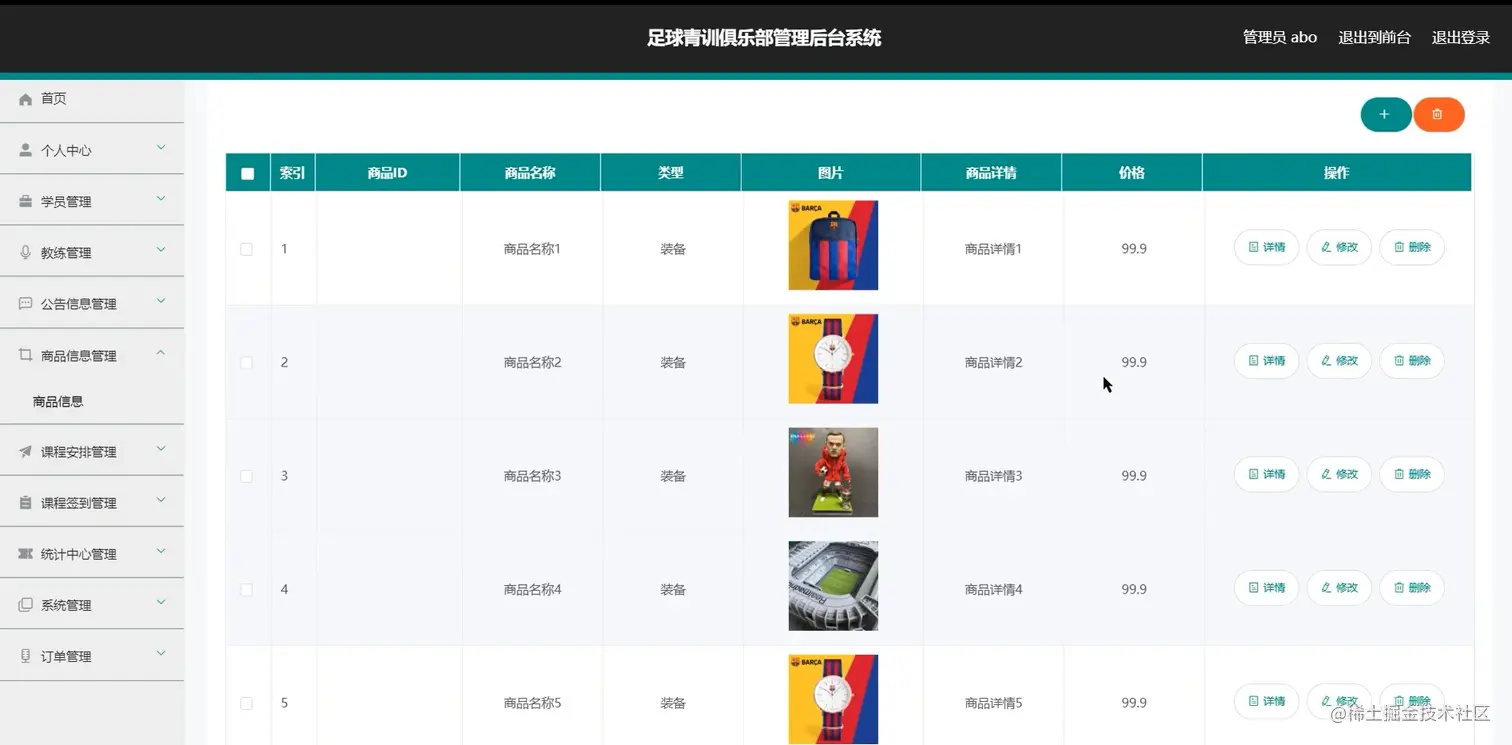Image resolution: width=1512 pixels, height=745 pixels.
Task: Click 退出登录 in the top bar
Action: [1461, 38]
